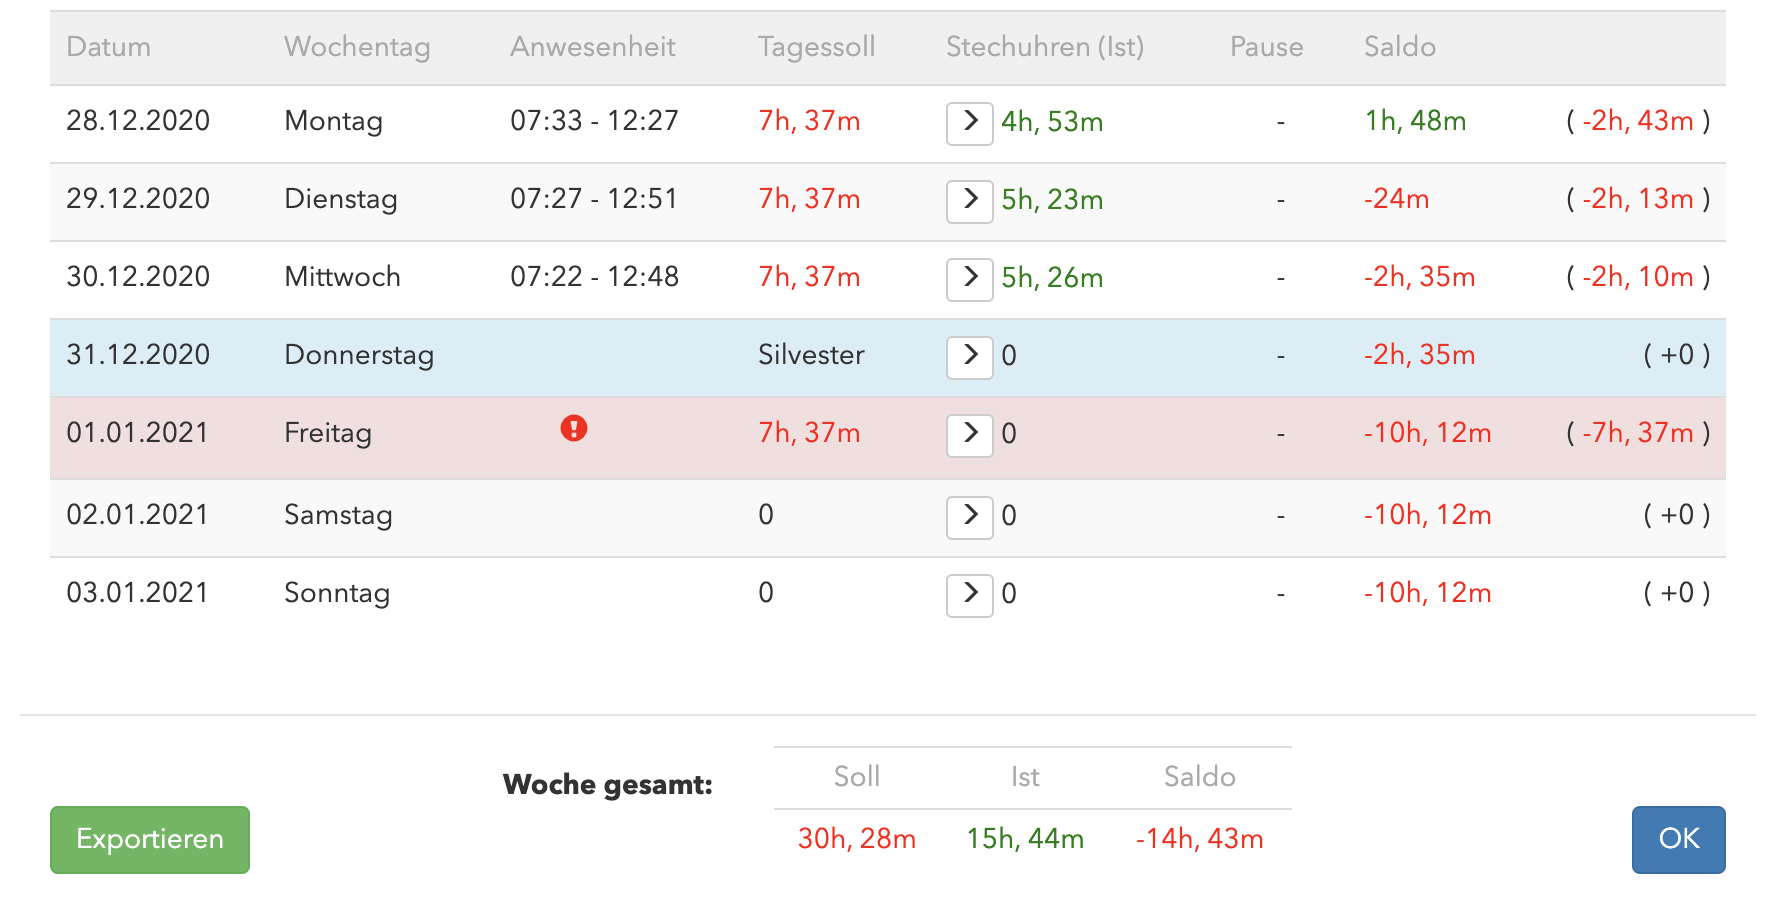This screenshot has width=1766, height=920.
Task: Select the Montag attendance time 07:33 - 12:27
Action: (594, 121)
